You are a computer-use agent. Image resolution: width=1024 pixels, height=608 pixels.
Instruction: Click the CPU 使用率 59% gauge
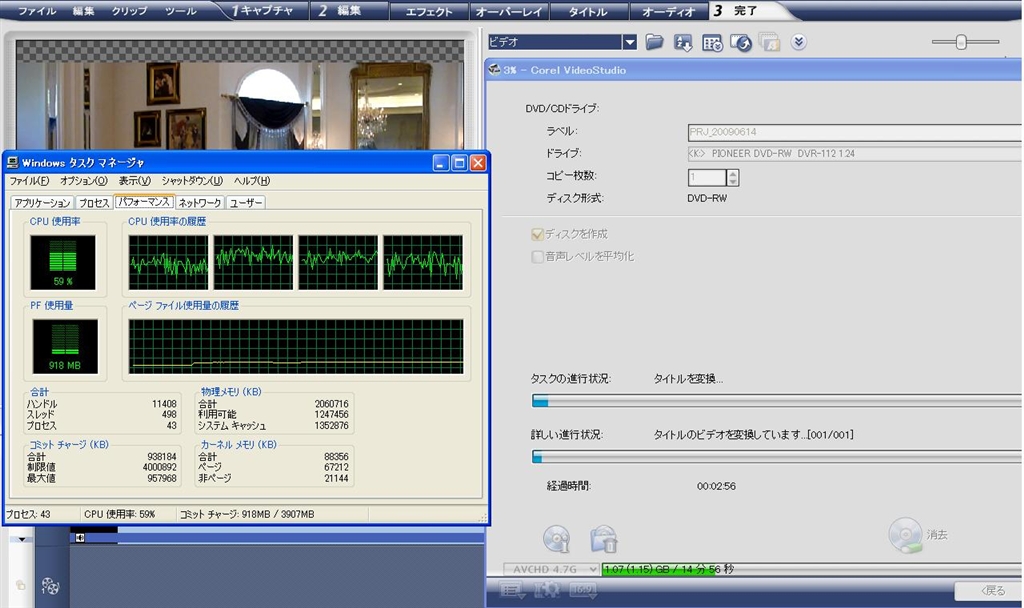pos(63,263)
